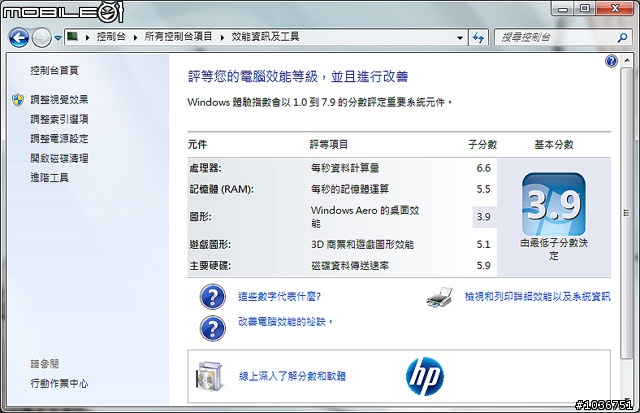Click the 3.9 graphics subscore cell
Image resolution: width=640 pixels, height=413 pixels.
point(484,217)
